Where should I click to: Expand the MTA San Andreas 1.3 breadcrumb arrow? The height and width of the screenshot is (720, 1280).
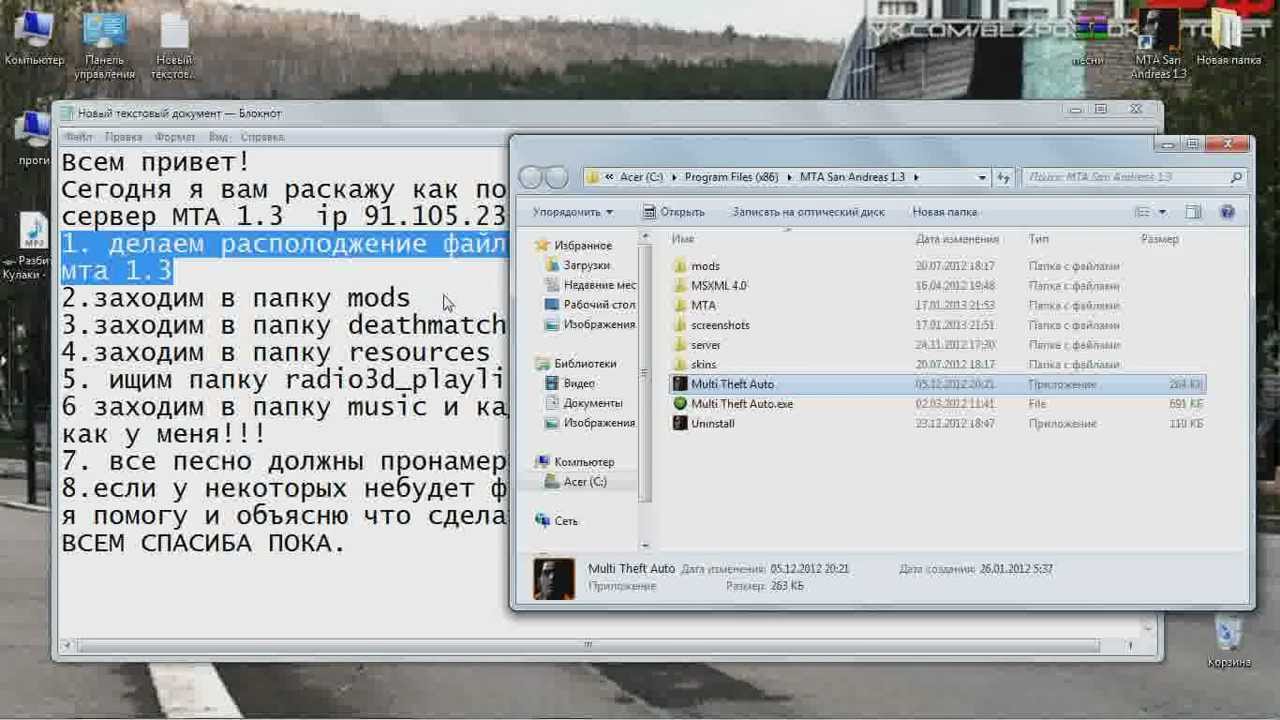915,178
